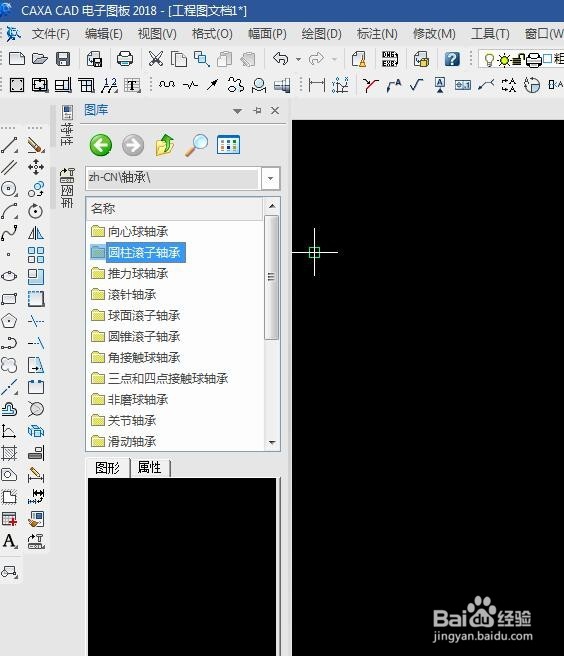
Task: Click the surface roughness checkmark symbol icon
Action: tap(417, 85)
